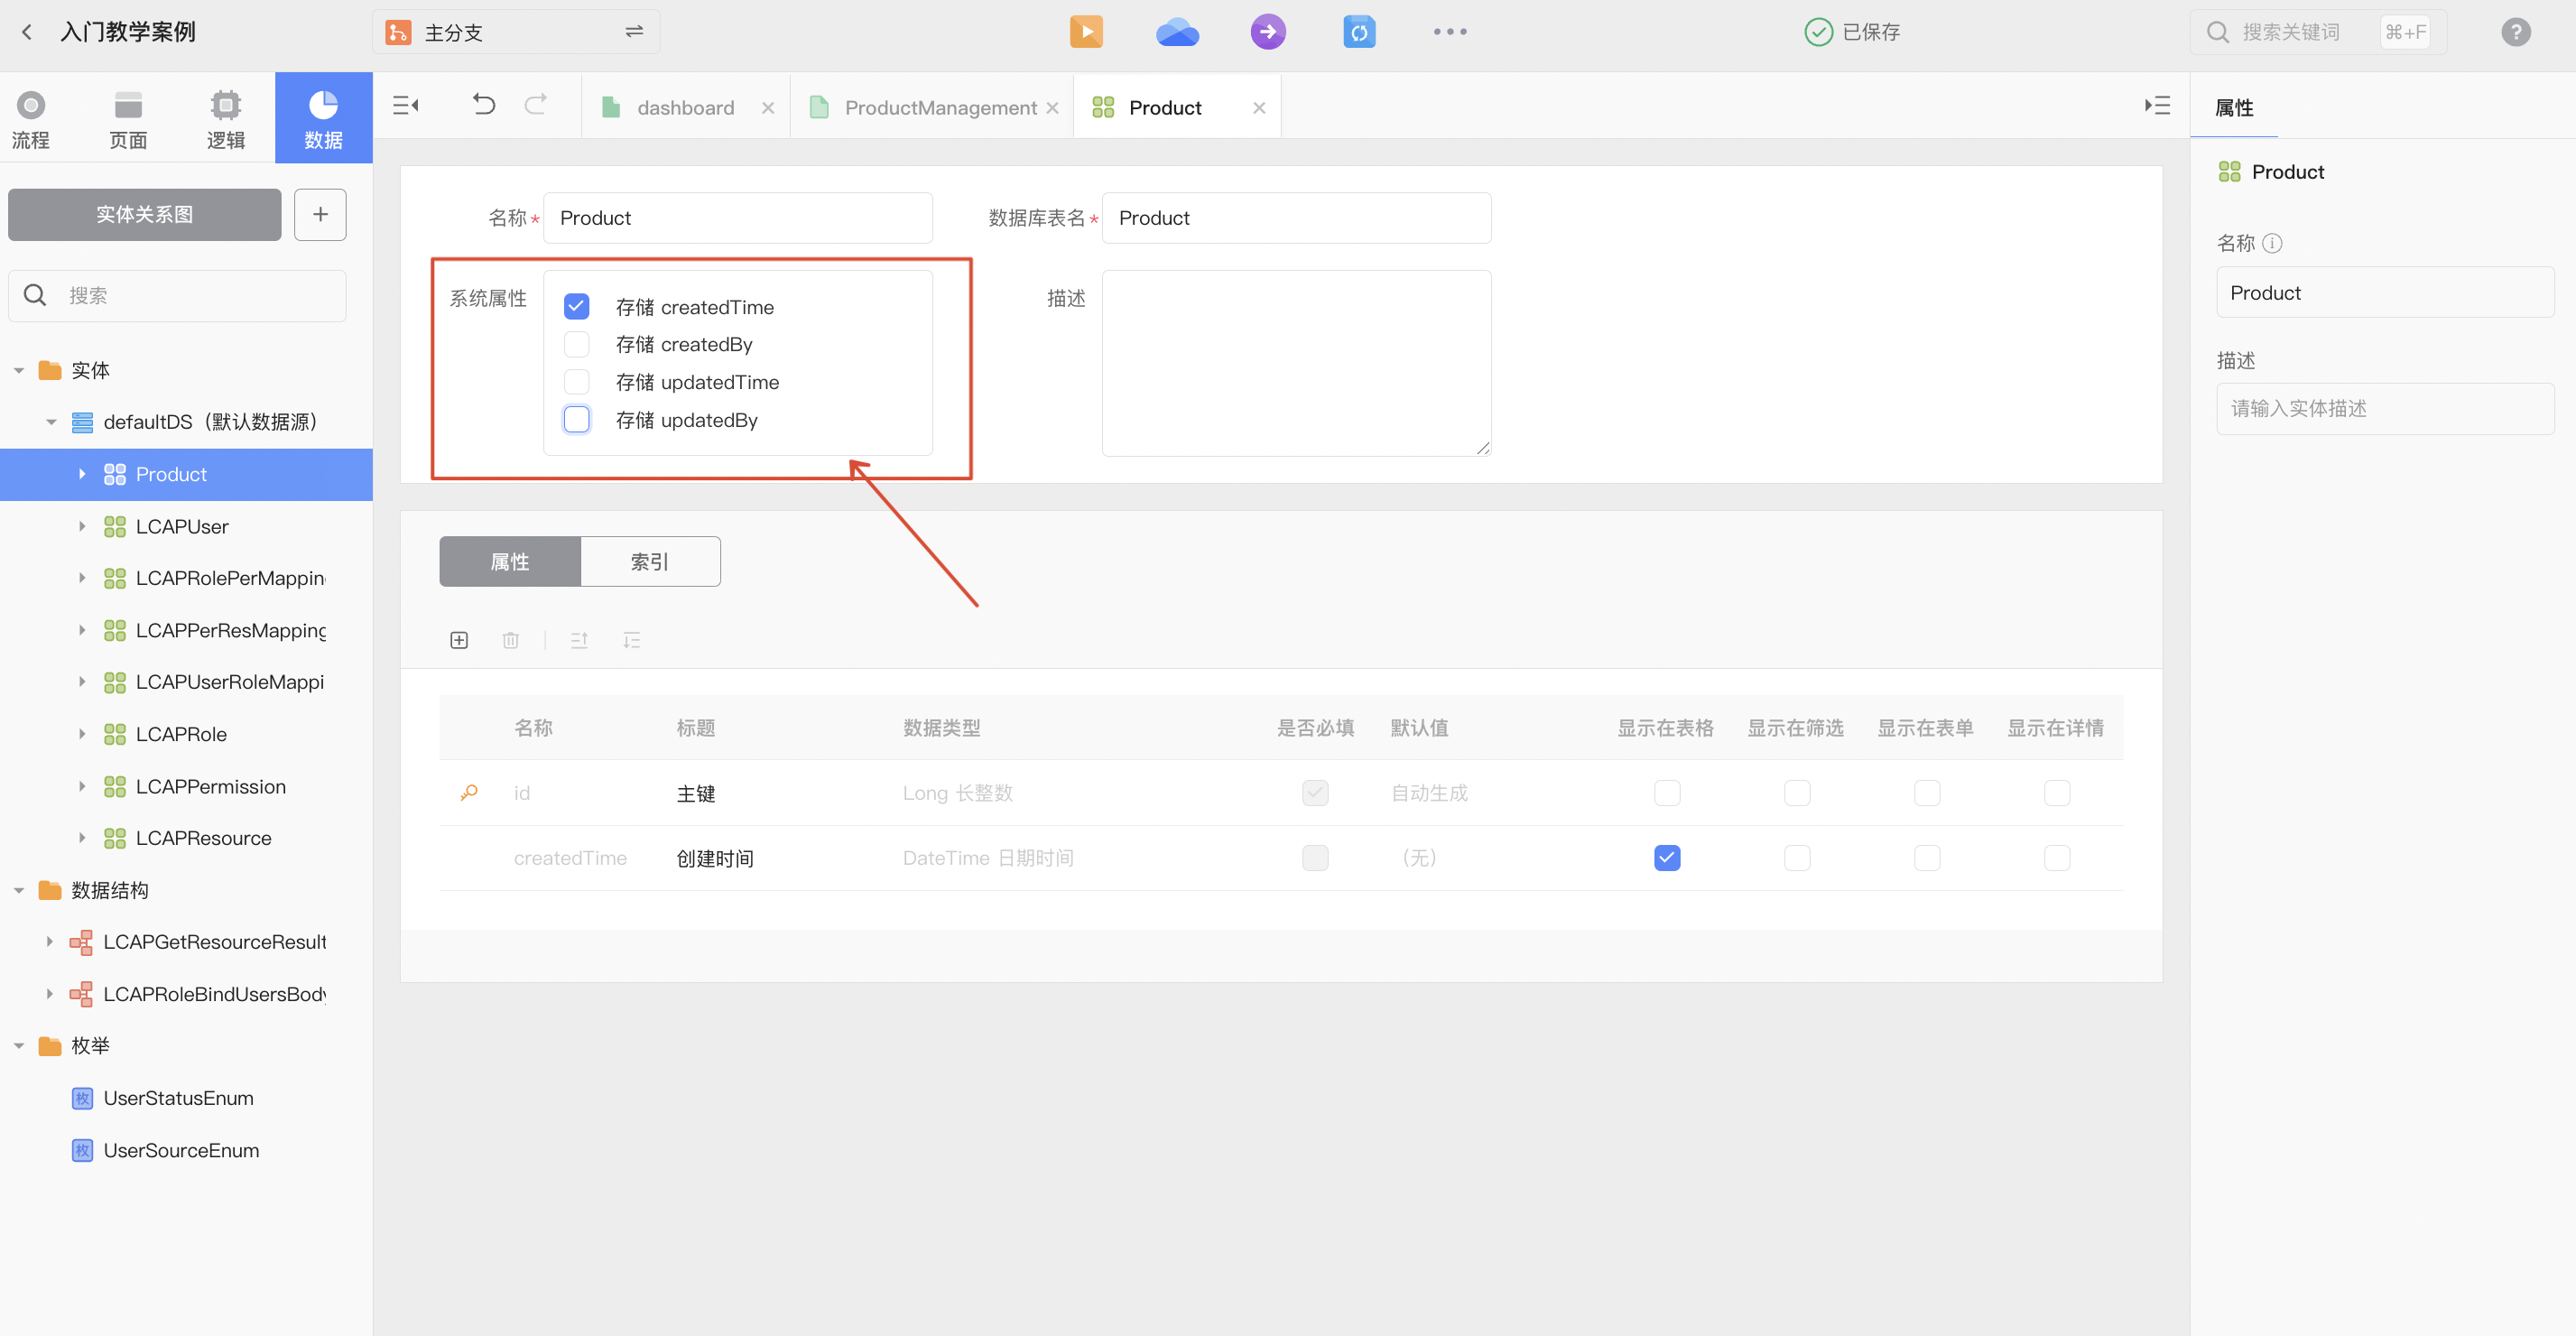Click the deploy/rocket icon in toolbar
The image size is (2576, 1336).
point(1267,31)
